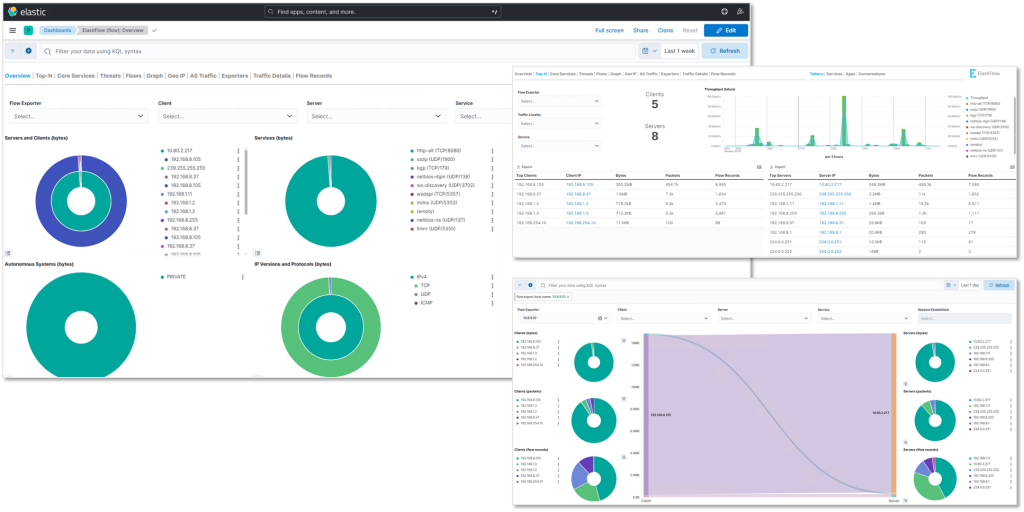Expand the Flow Exporter dropdown
The height and width of the screenshot is (512, 1024).
pyautogui.click(x=76, y=116)
